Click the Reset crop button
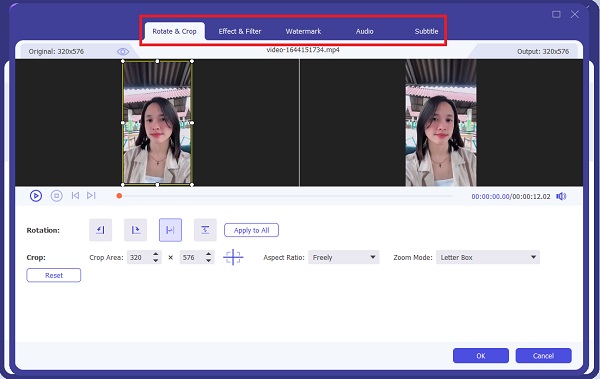The height and width of the screenshot is (379, 600). [54, 275]
